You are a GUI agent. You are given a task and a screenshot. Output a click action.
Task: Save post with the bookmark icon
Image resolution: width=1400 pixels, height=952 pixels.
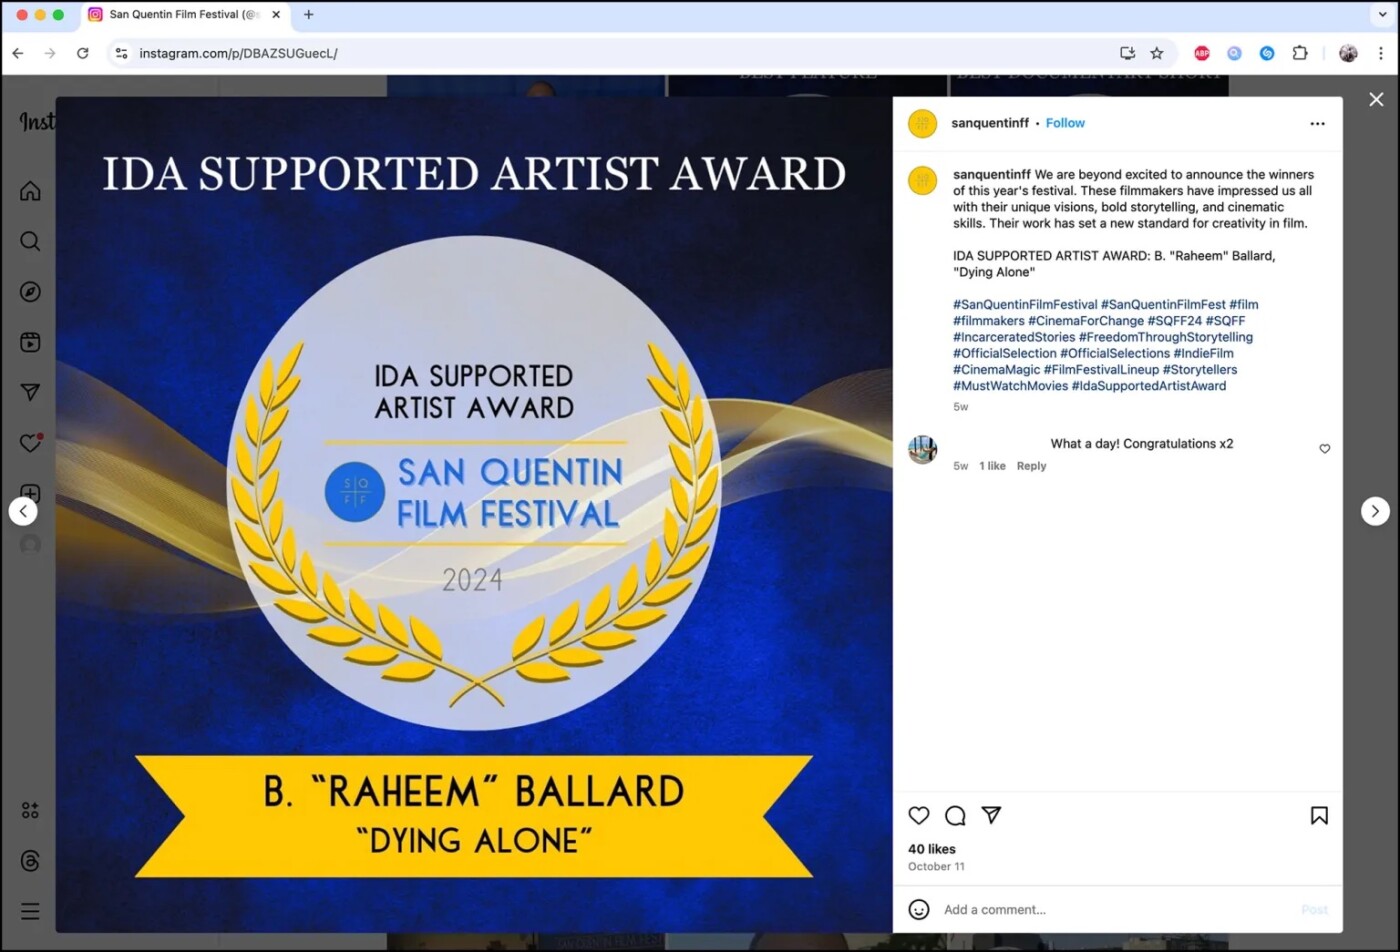[1319, 816]
